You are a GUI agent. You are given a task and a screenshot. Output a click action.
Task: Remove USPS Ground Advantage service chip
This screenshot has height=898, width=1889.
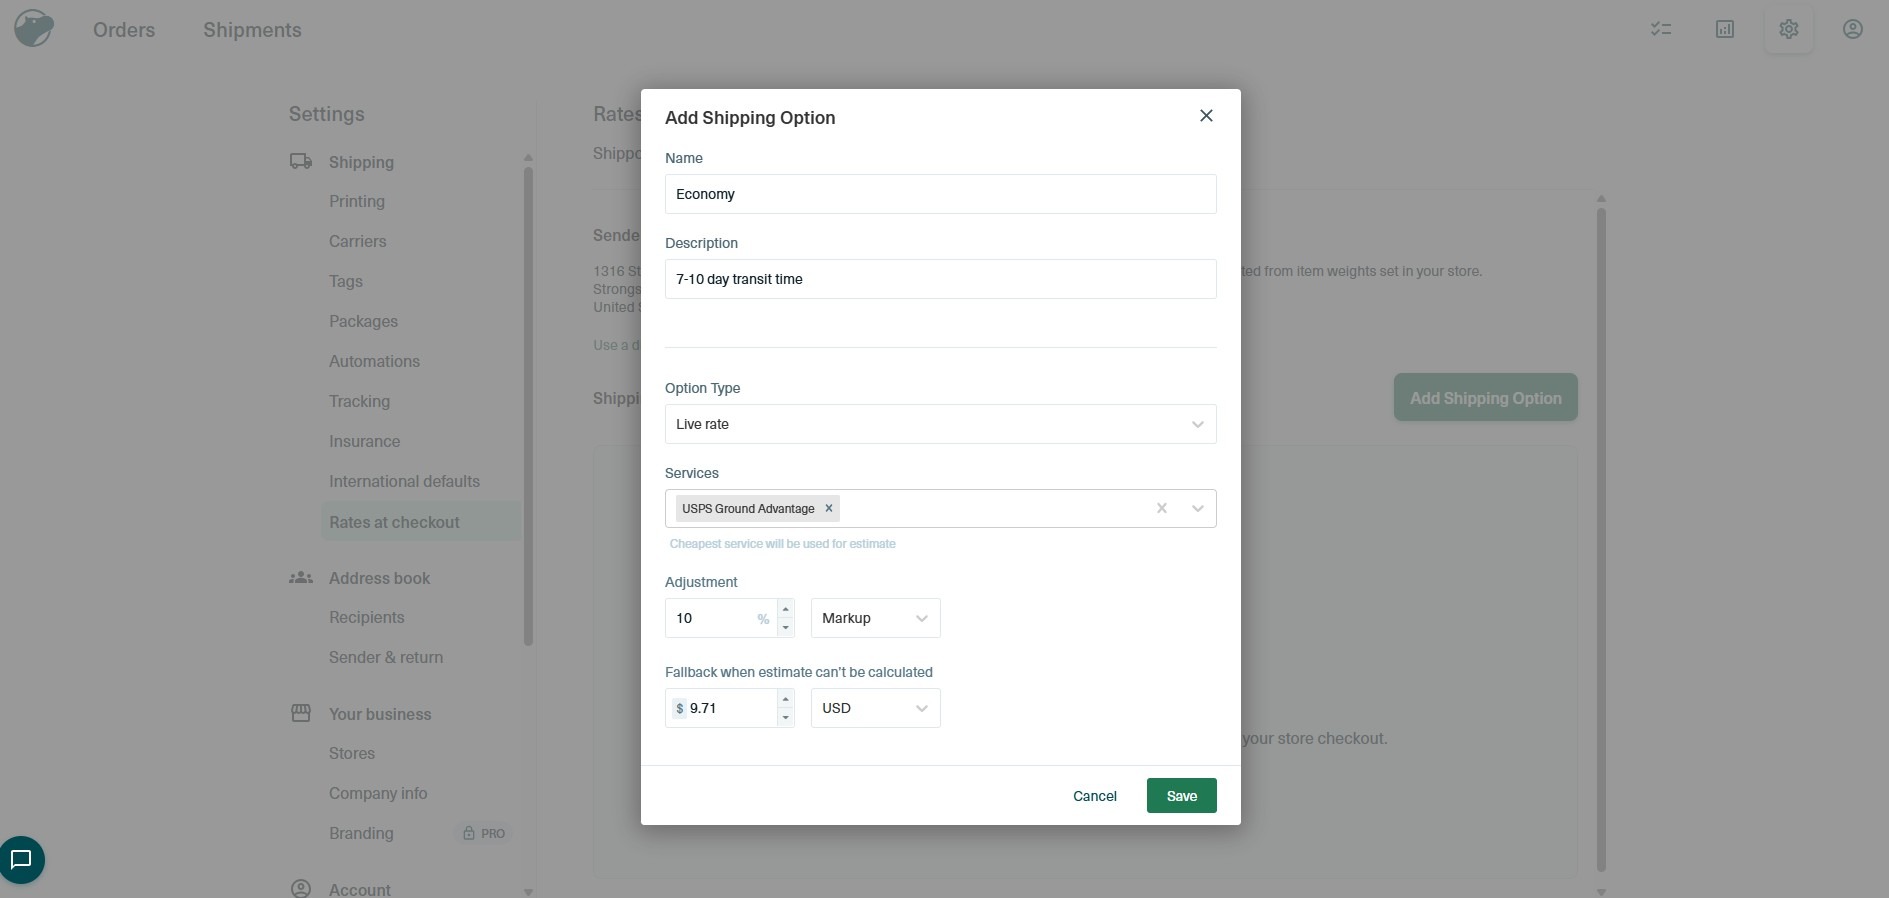point(828,508)
